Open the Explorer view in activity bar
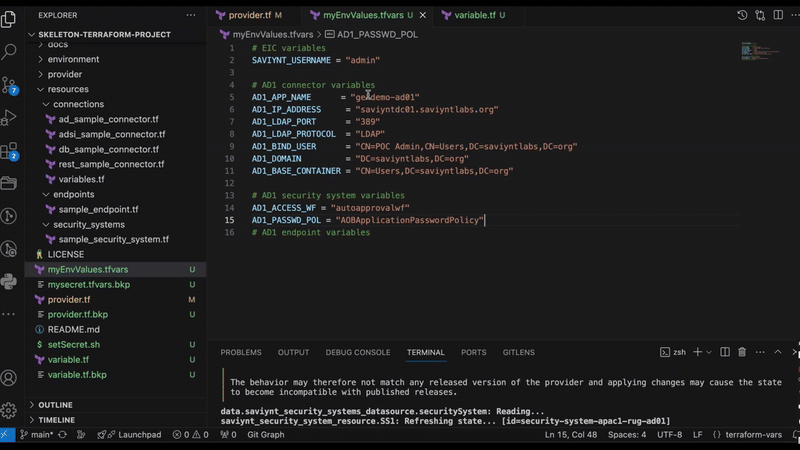This screenshot has height=450, width=800. point(9,19)
